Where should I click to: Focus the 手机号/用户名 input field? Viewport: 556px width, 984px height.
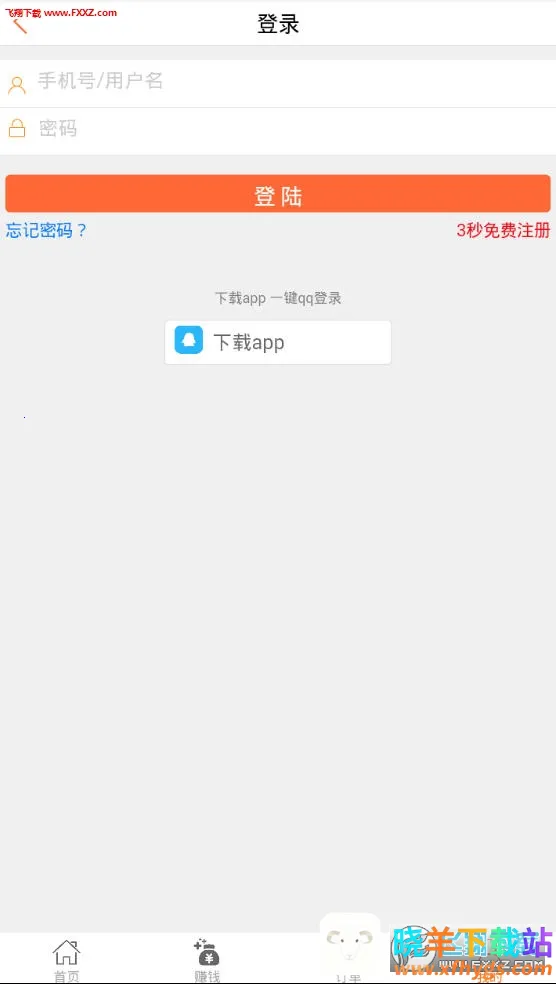[x=278, y=83]
